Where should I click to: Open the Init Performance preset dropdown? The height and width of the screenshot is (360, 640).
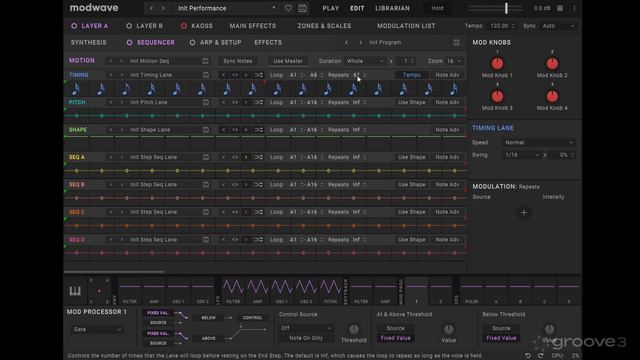(227, 8)
